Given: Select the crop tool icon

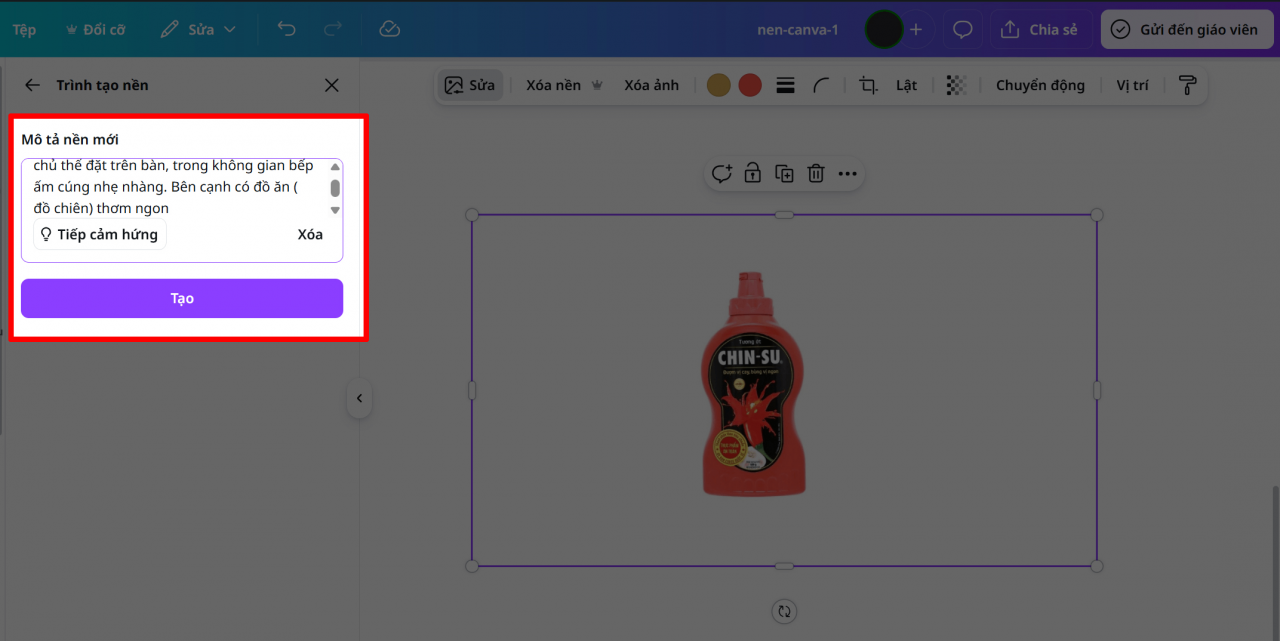Looking at the screenshot, I should [868, 85].
